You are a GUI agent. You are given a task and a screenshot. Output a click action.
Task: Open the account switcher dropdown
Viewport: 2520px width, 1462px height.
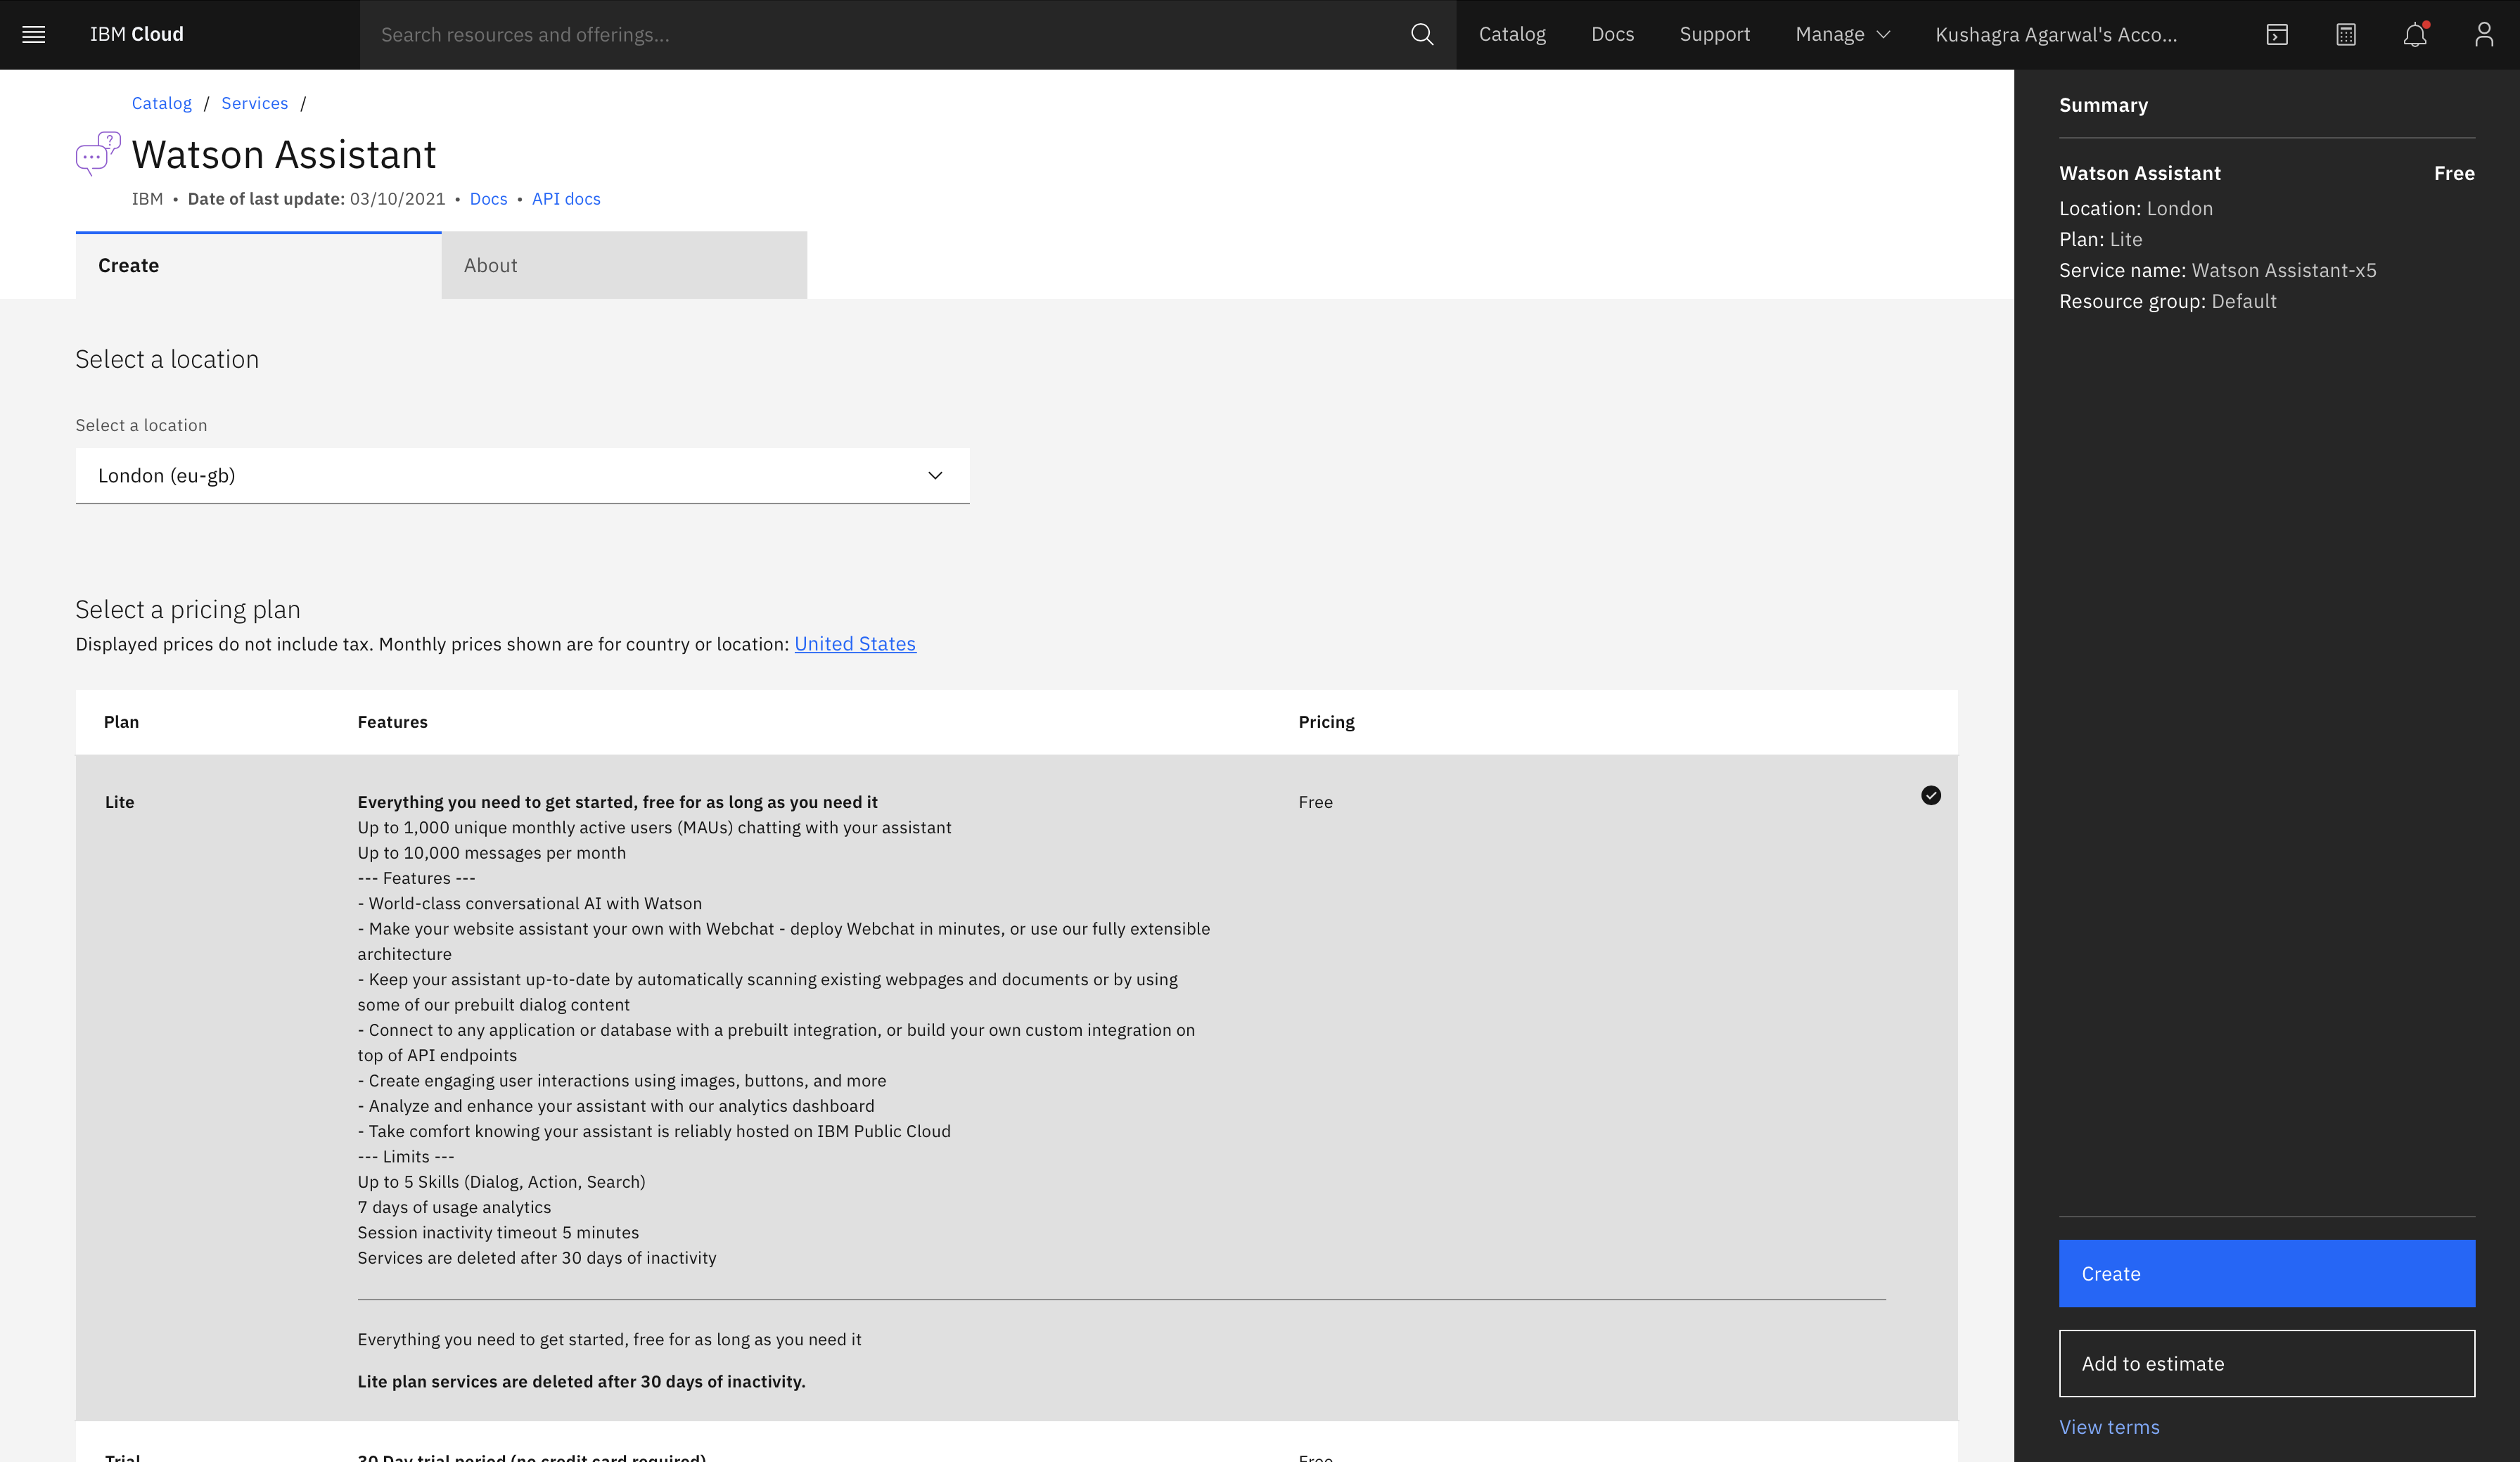point(2056,34)
